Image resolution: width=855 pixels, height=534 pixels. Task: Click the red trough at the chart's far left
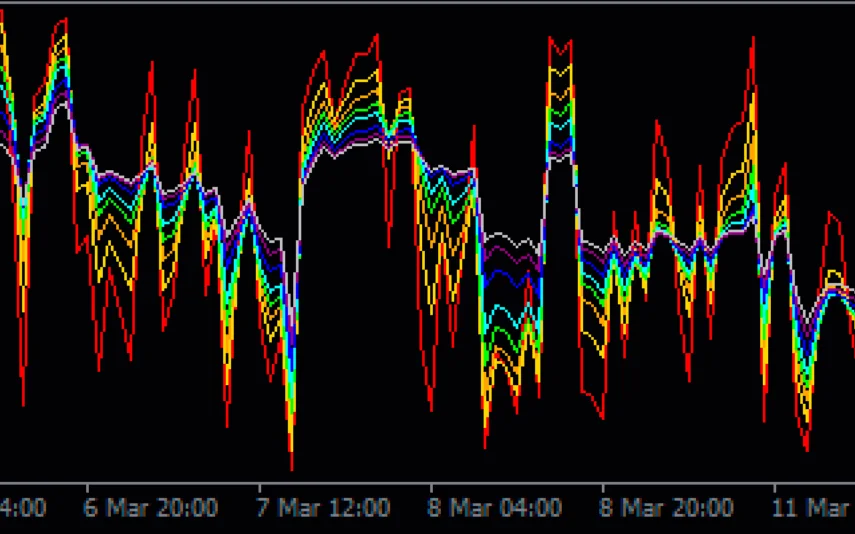[x=23, y=405]
